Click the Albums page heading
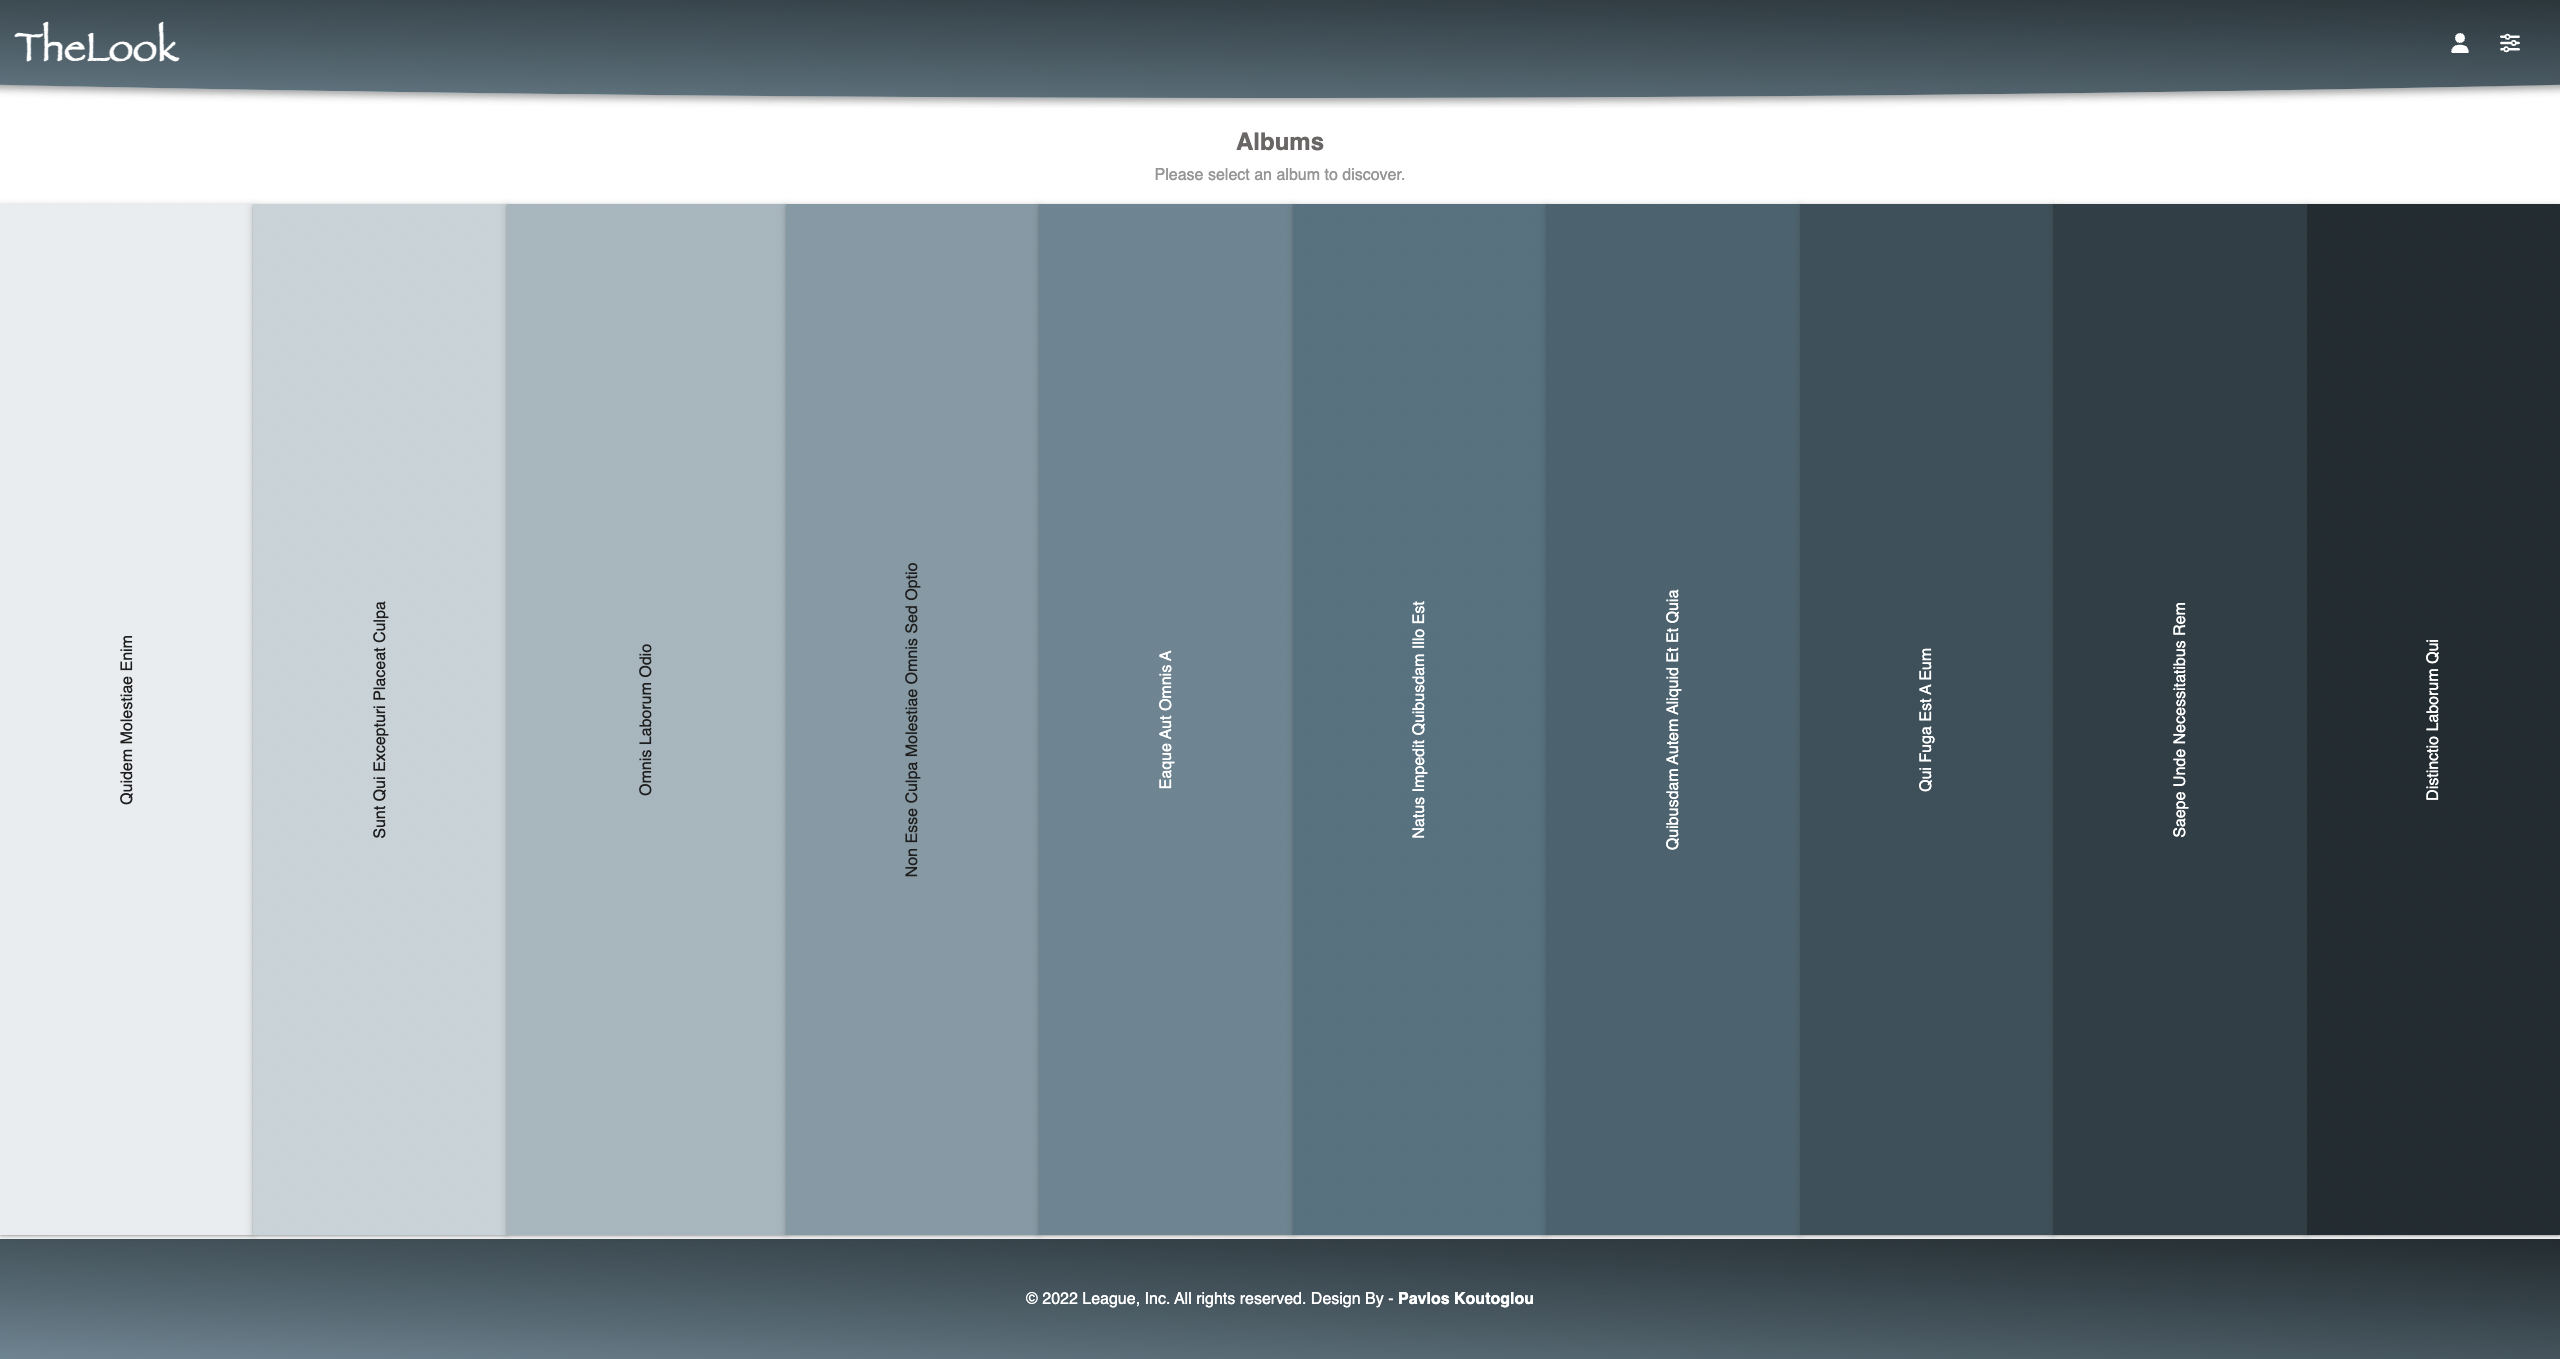 click(x=1279, y=142)
